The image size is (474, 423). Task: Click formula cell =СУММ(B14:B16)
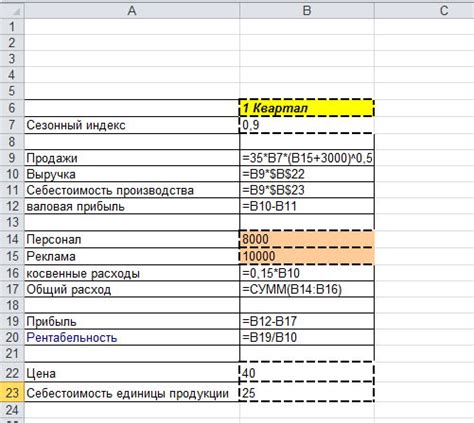pos(307,289)
